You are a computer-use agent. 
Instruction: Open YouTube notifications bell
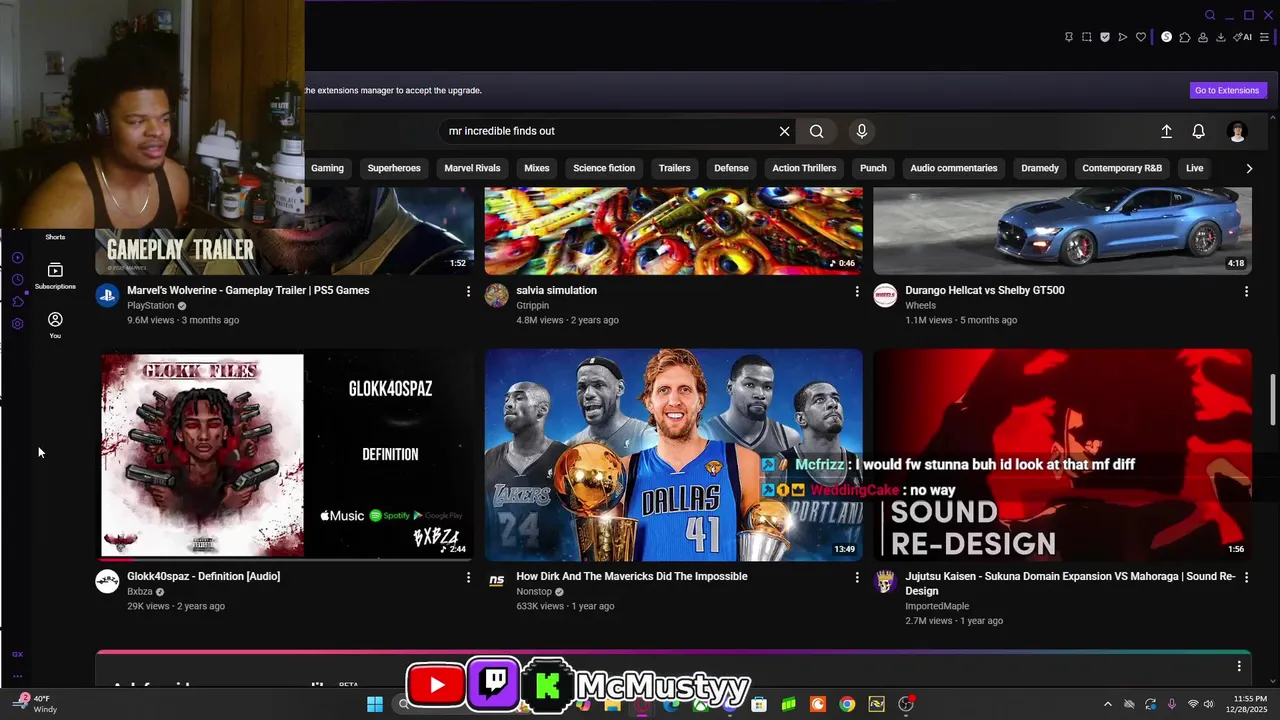(x=1198, y=131)
